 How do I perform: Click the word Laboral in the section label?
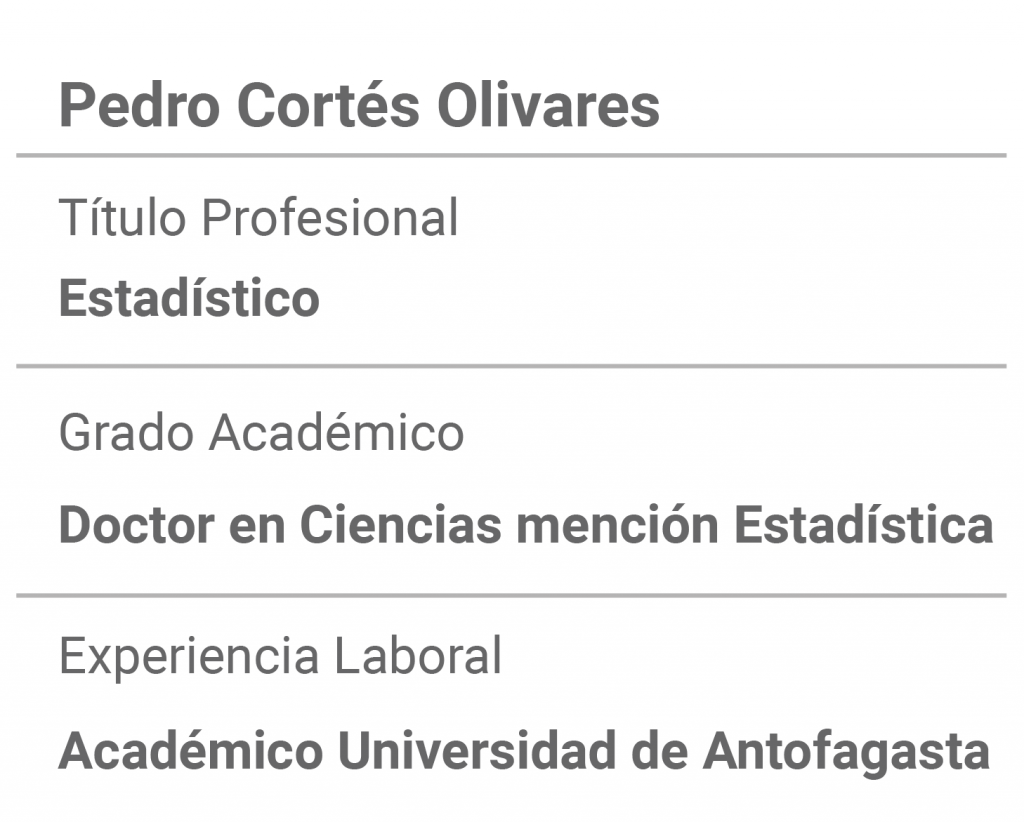(x=418, y=656)
